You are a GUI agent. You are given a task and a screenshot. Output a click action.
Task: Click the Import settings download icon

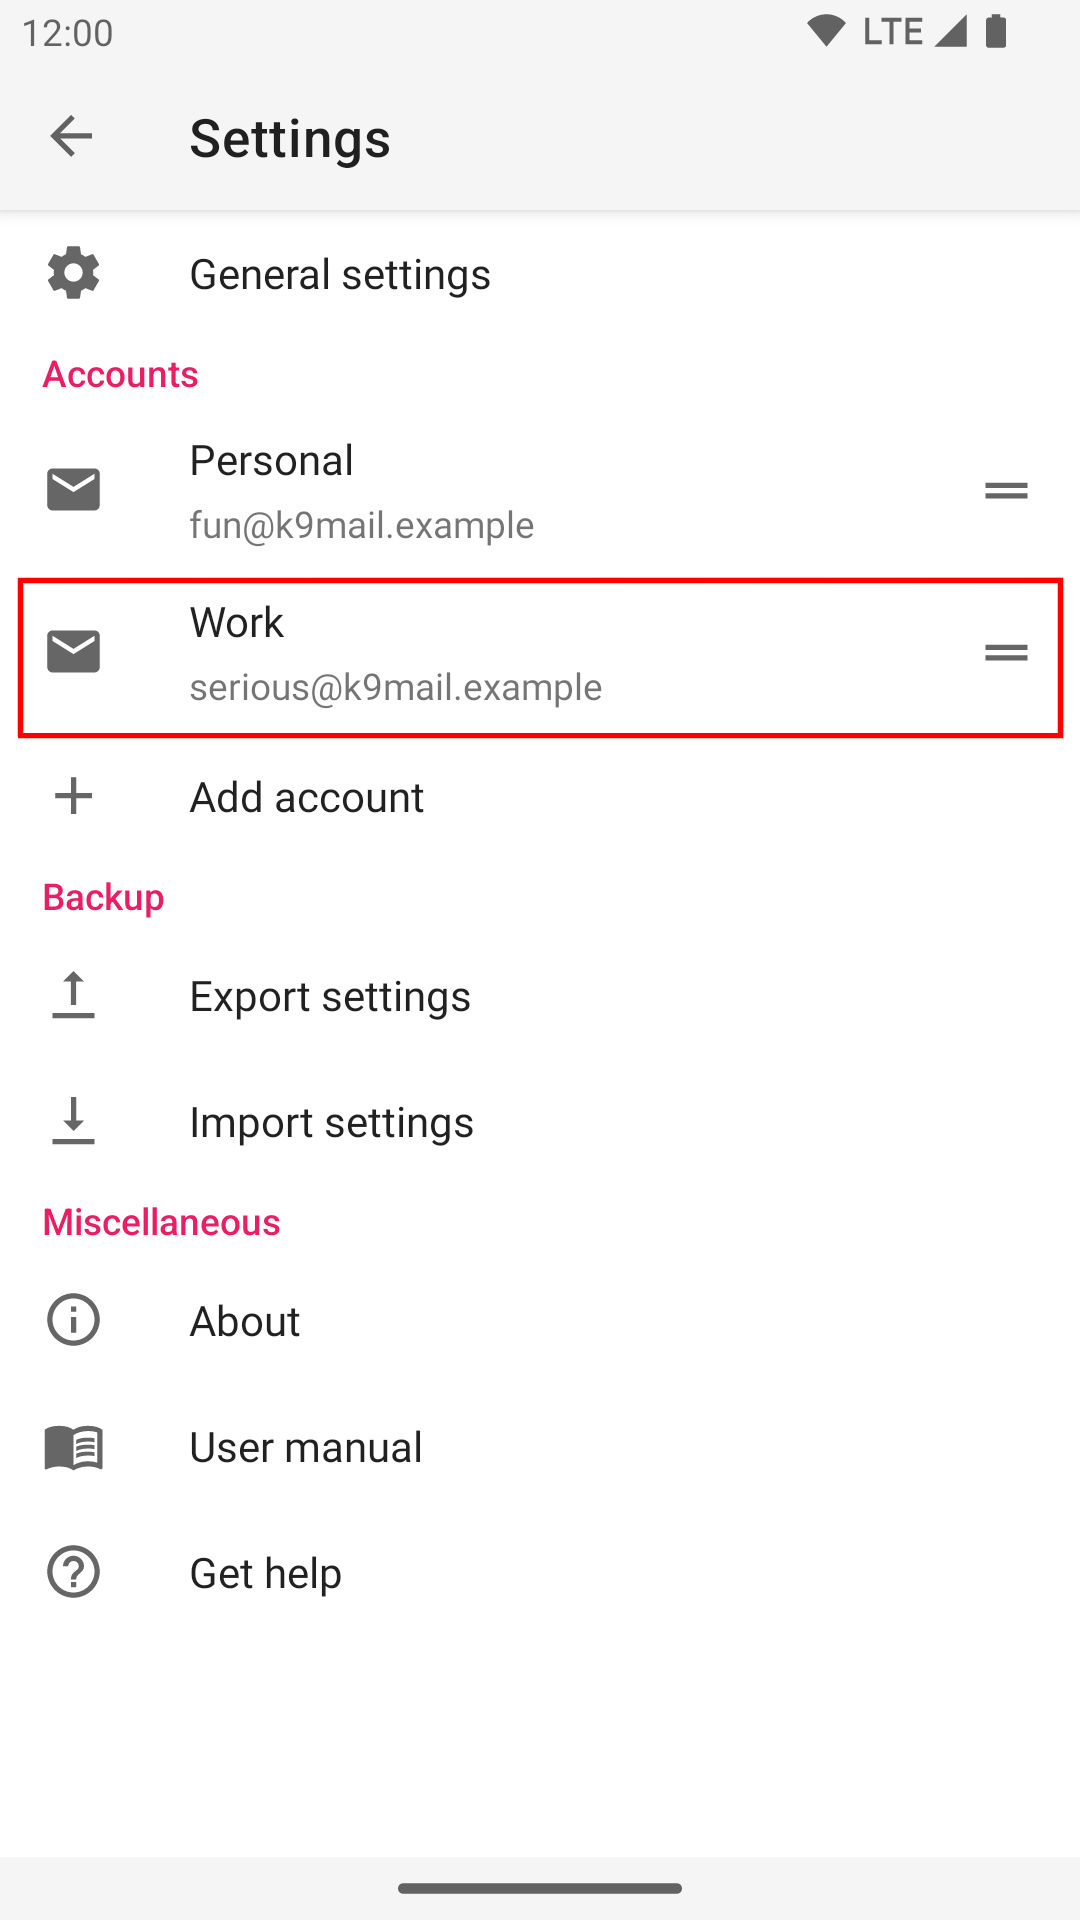(73, 1120)
